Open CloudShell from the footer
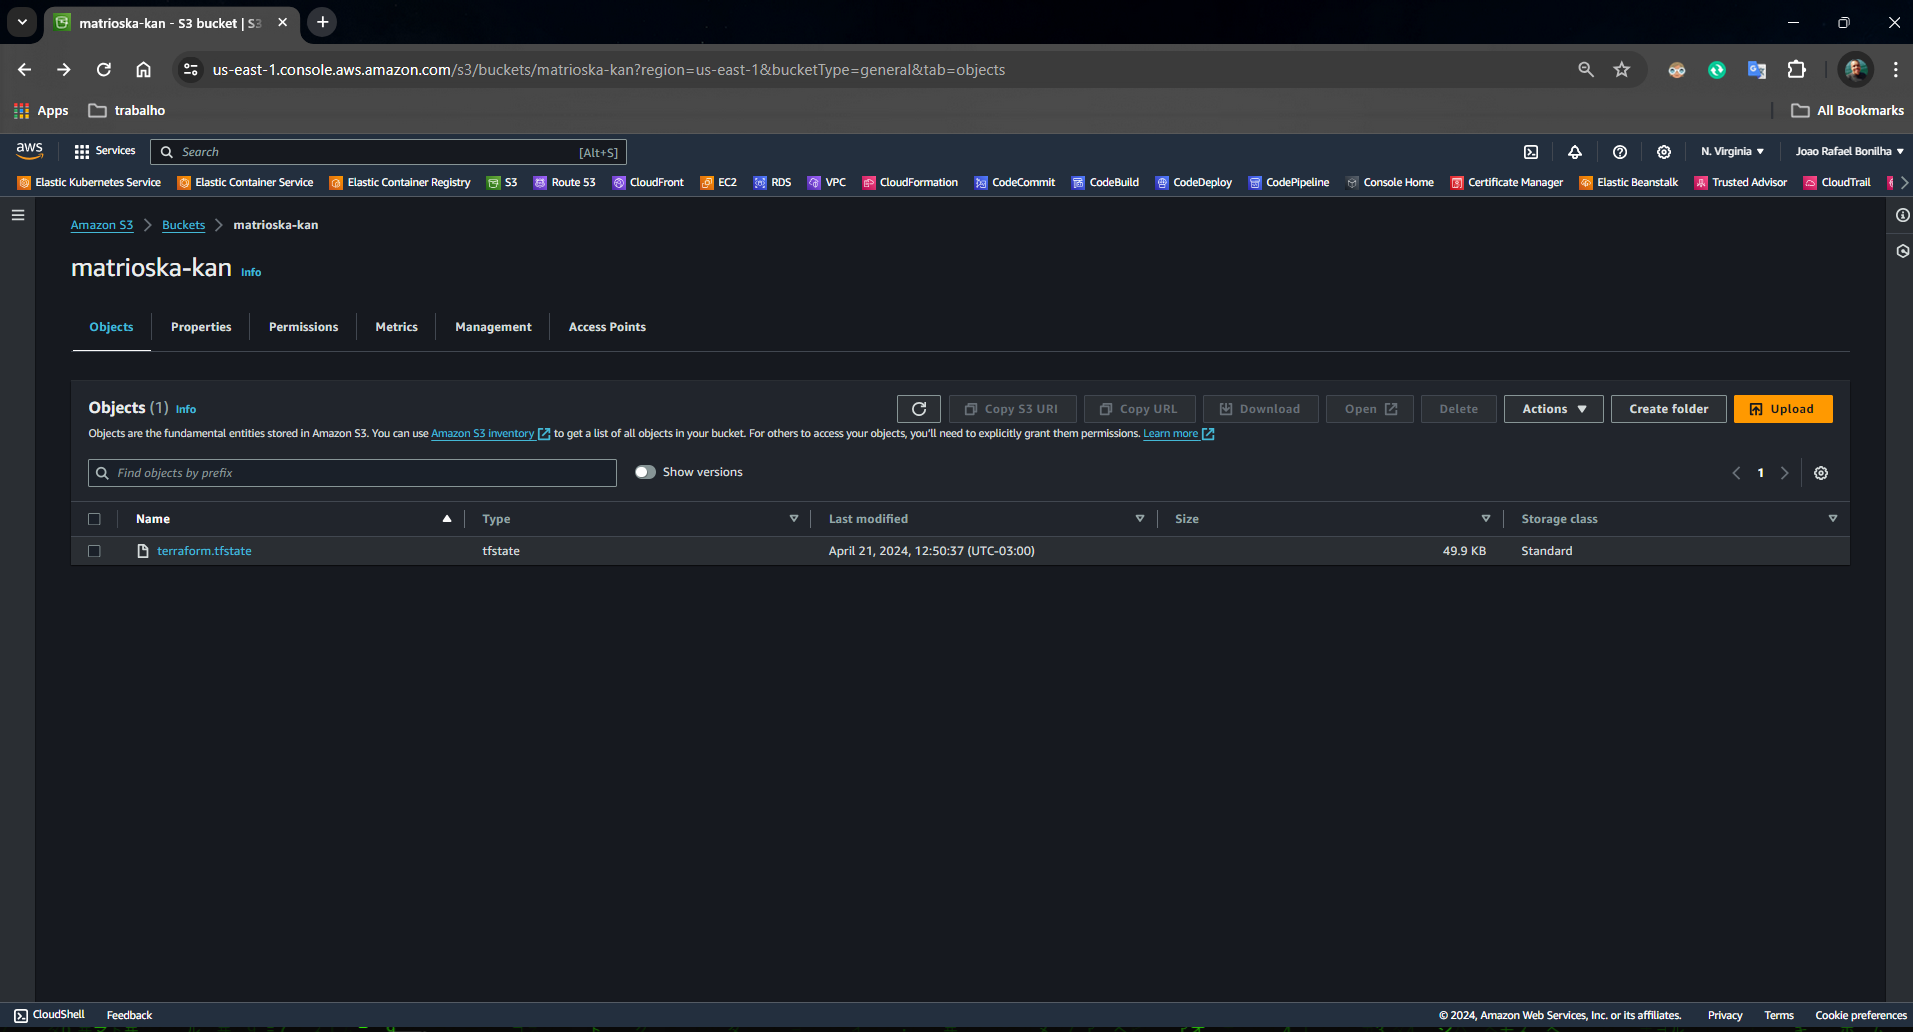1913x1032 pixels. (49, 1015)
